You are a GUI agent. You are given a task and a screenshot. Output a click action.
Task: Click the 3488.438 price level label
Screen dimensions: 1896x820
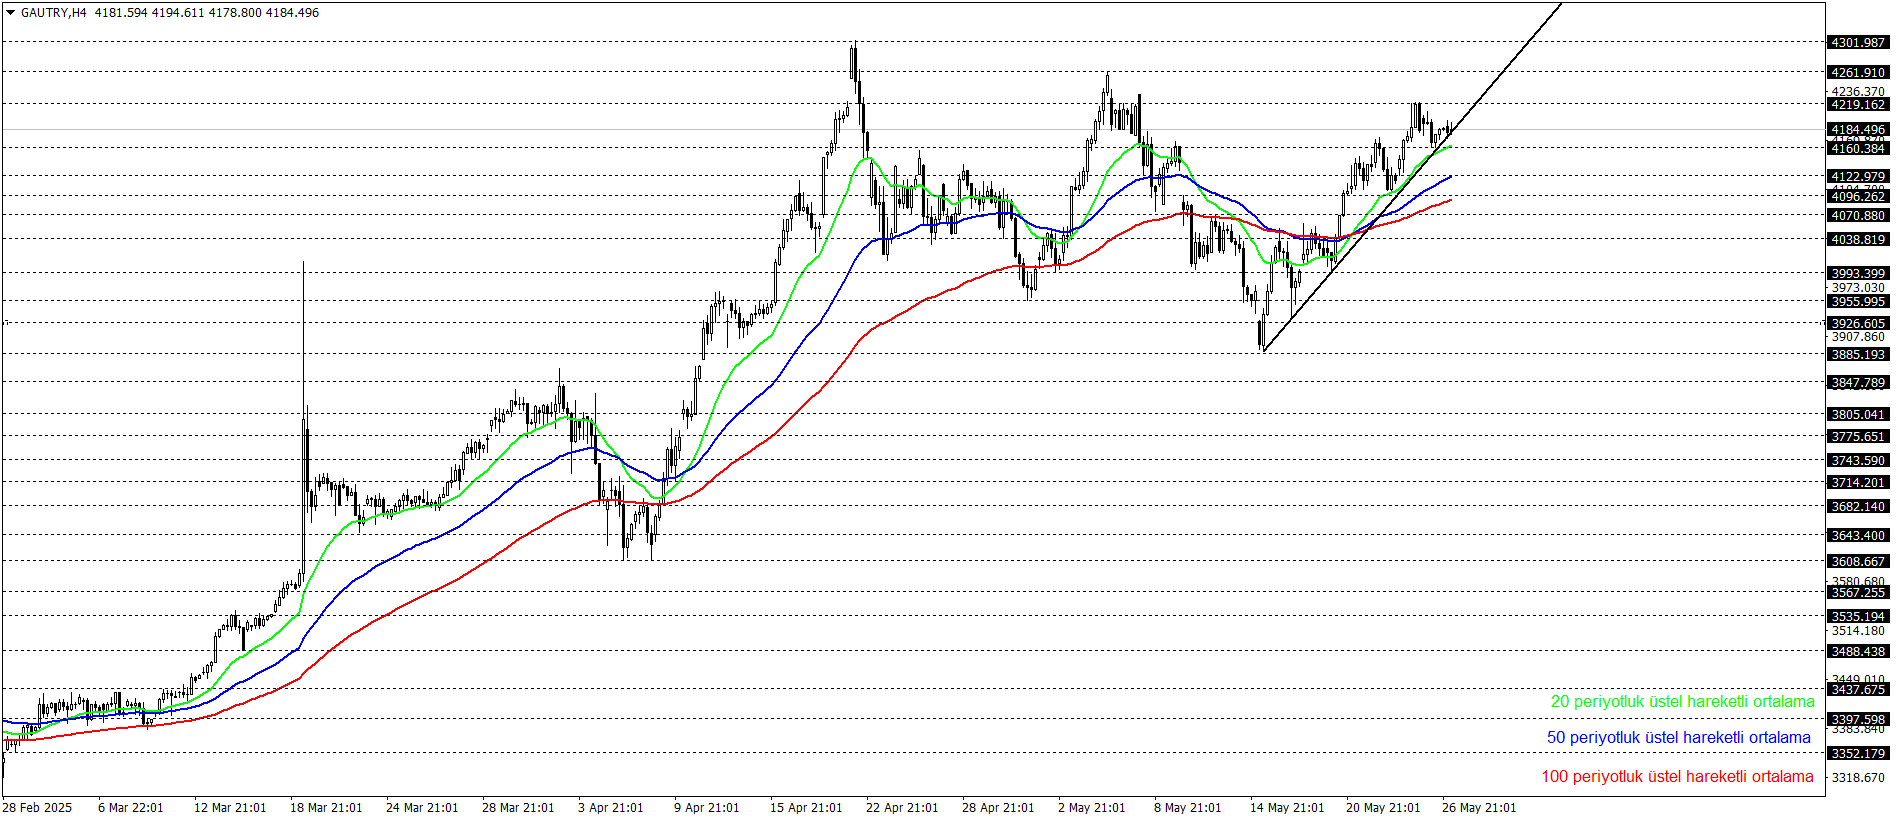(x=1858, y=652)
